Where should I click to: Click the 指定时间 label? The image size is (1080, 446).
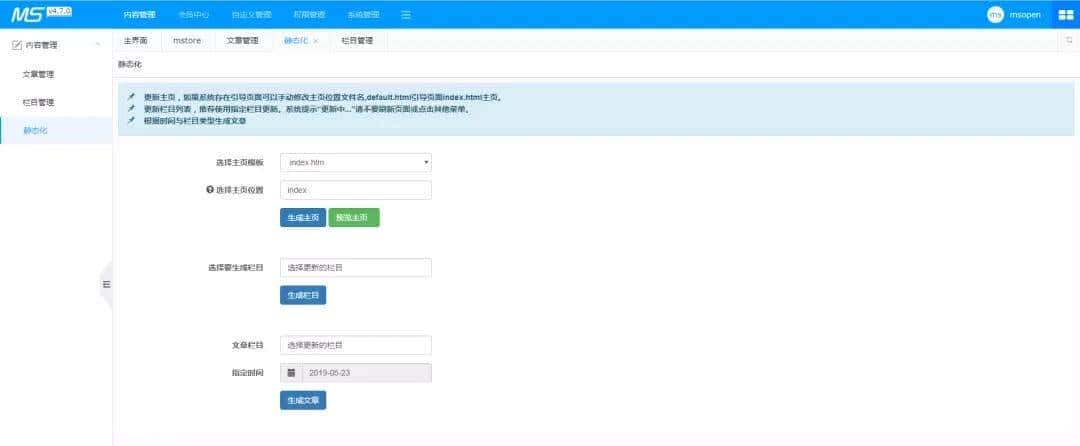[x=247, y=372]
